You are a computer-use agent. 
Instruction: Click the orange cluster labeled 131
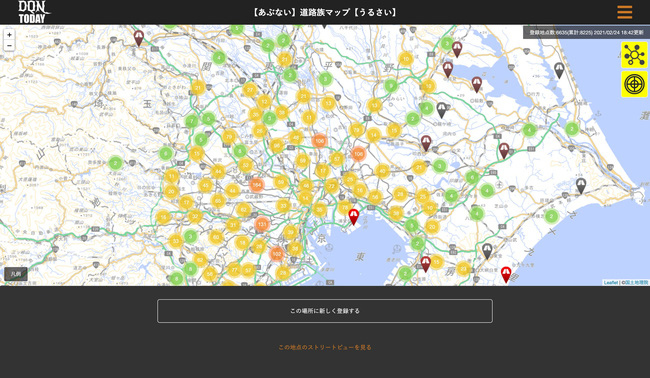262,224
